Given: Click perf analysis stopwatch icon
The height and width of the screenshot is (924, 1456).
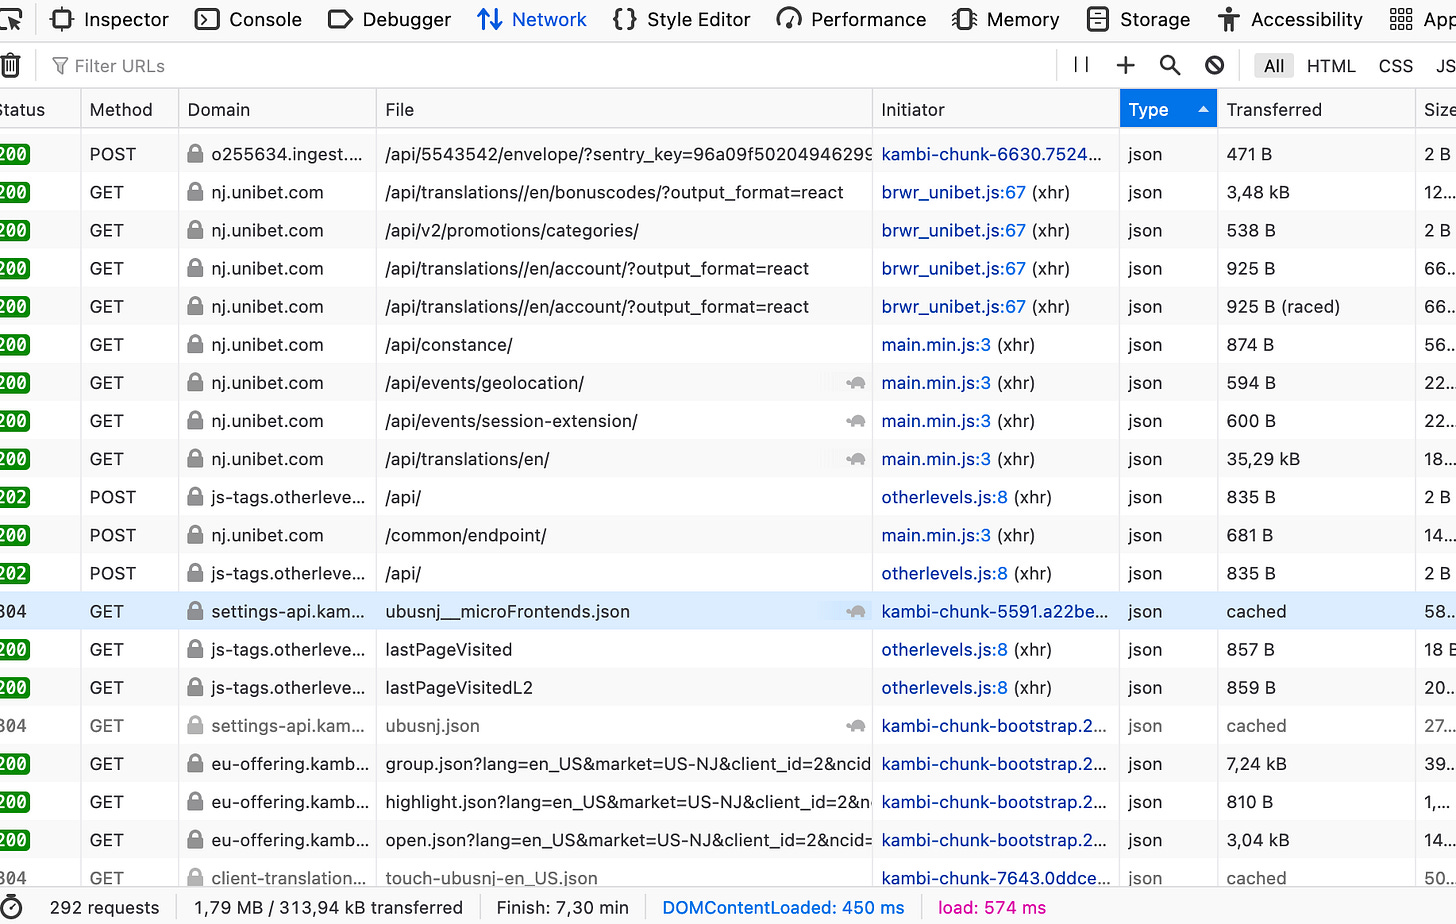Looking at the screenshot, I should coord(10,907).
